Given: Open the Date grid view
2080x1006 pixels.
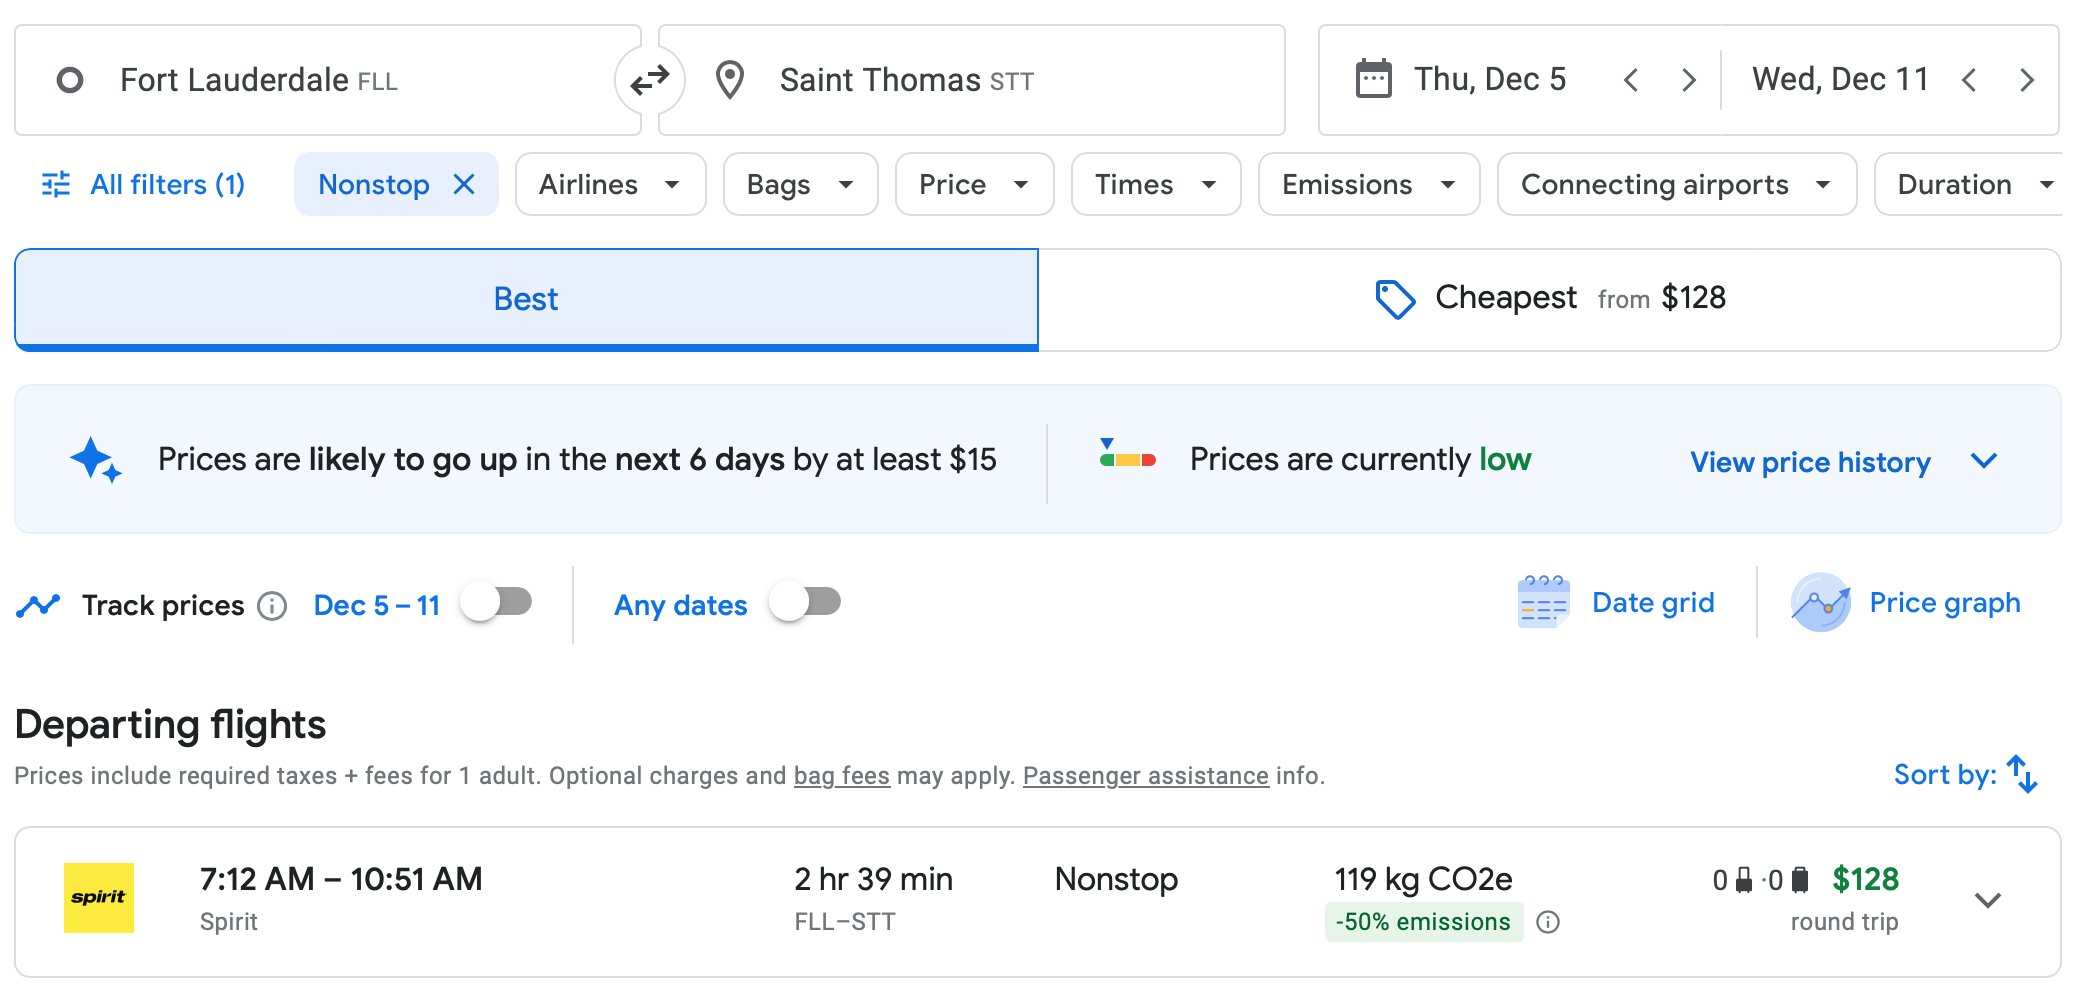Looking at the screenshot, I should (1616, 603).
